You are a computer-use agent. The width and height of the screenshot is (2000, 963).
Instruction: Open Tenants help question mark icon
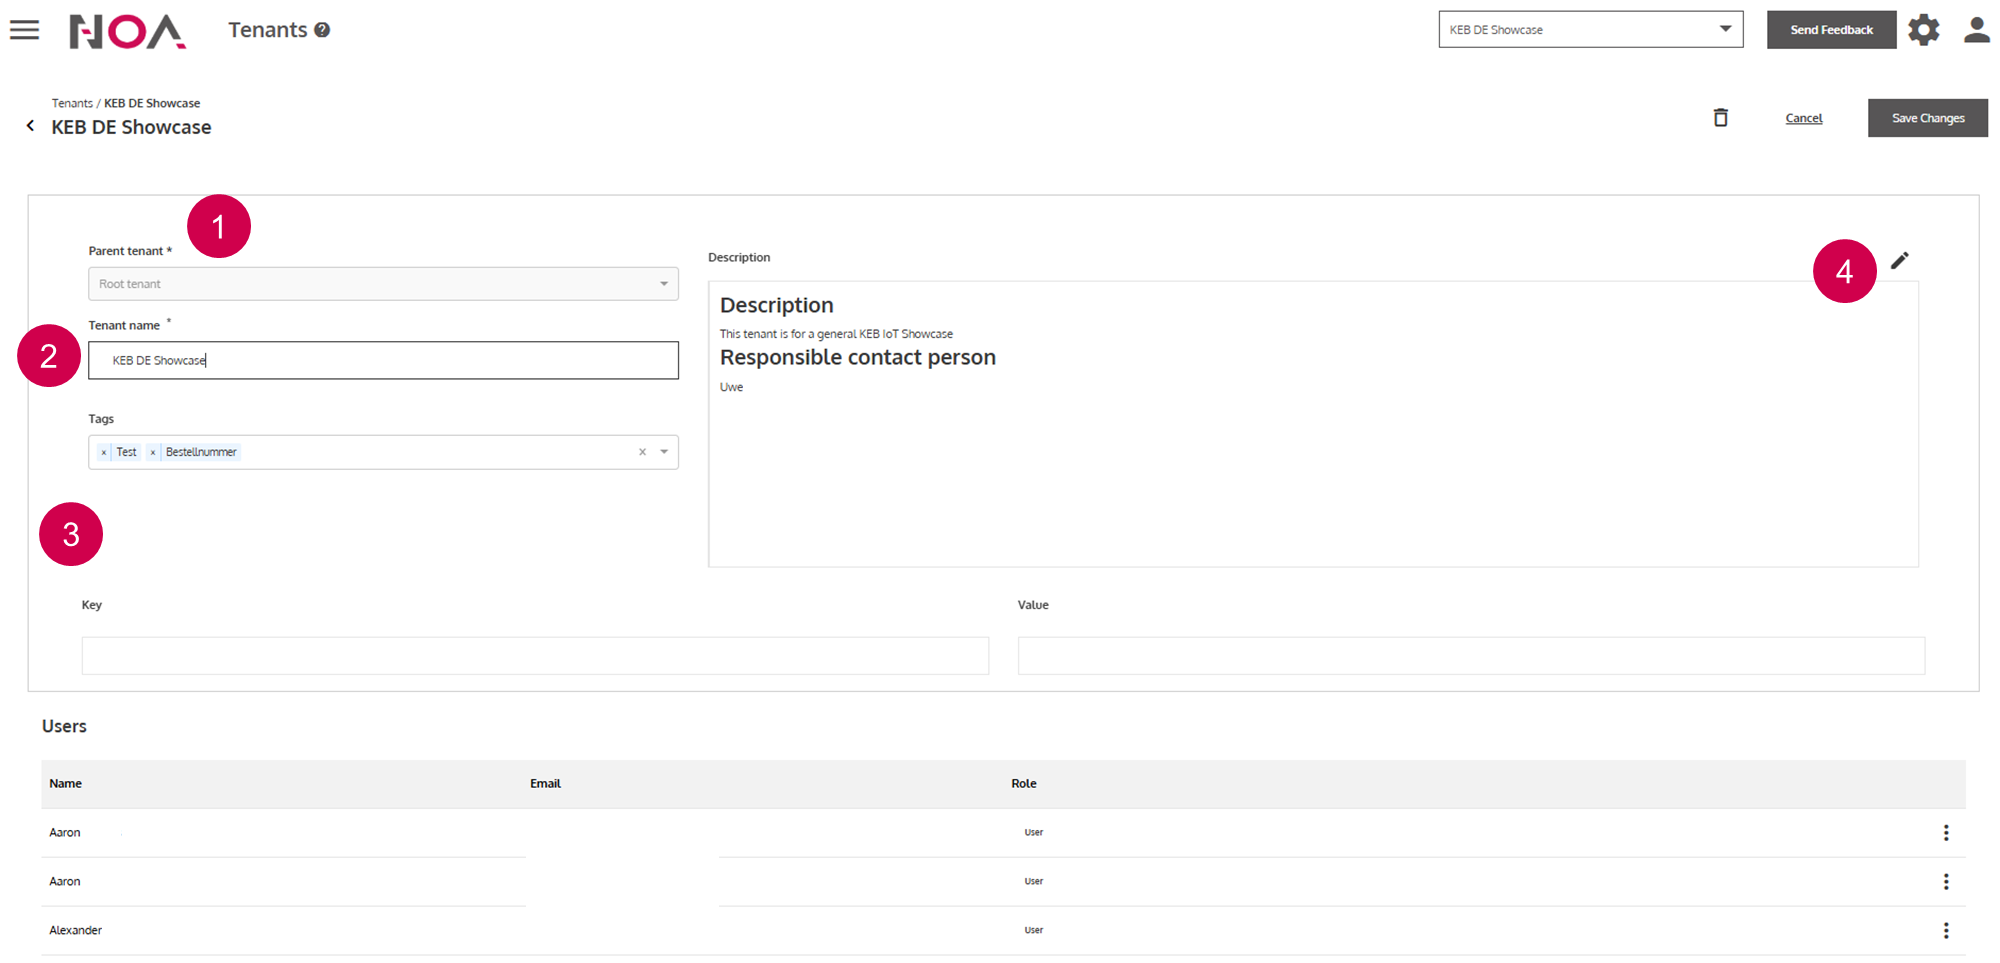322,30
